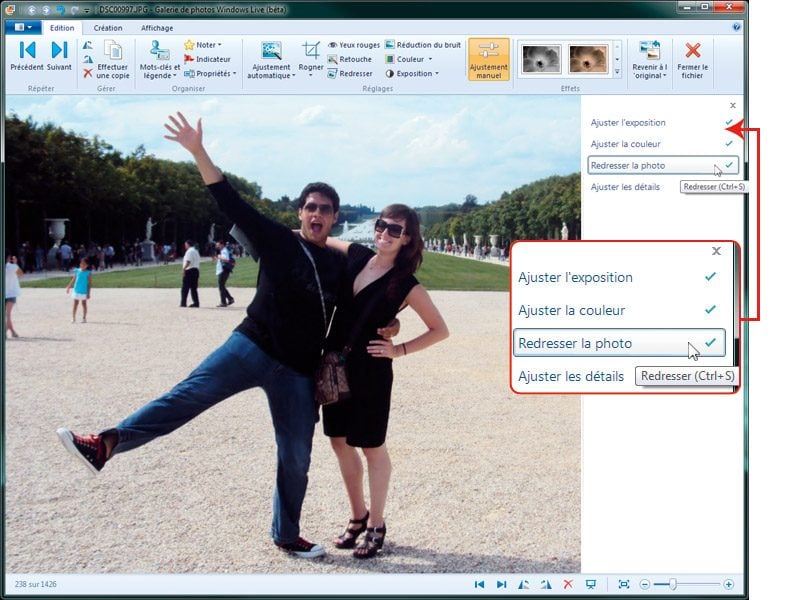The height and width of the screenshot is (600, 800).
Task: Go to the previous photo with Précédent
Action: pyautogui.click(x=27, y=55)
